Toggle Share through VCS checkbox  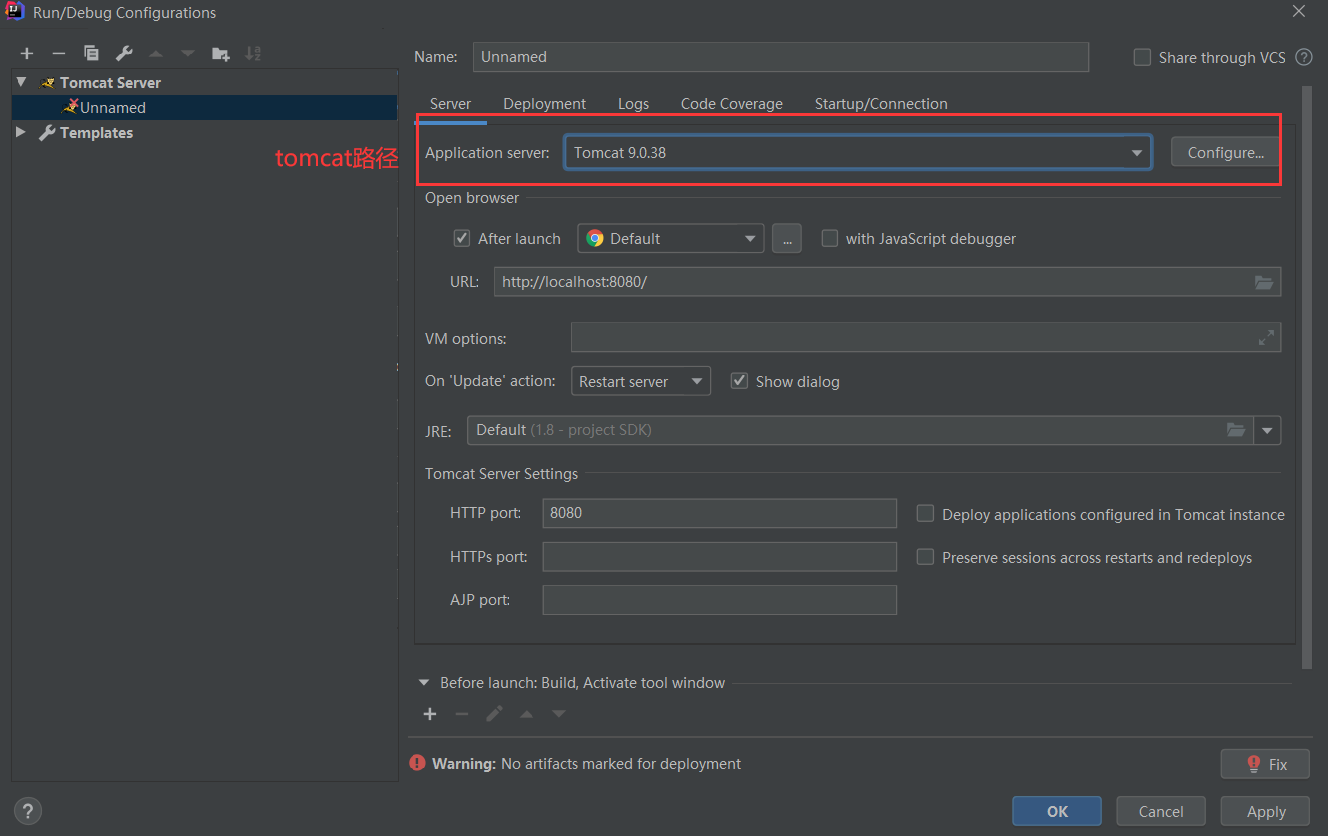pos(1142,57)
